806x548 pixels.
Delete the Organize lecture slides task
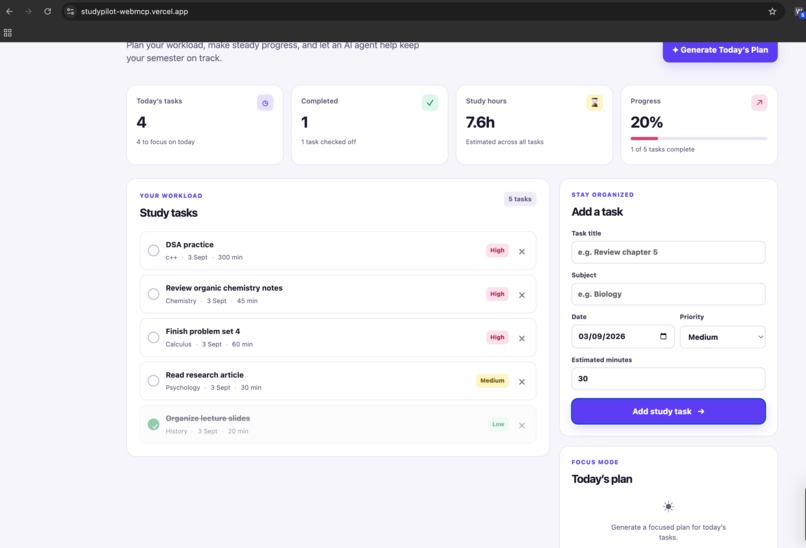click(522, 426)
